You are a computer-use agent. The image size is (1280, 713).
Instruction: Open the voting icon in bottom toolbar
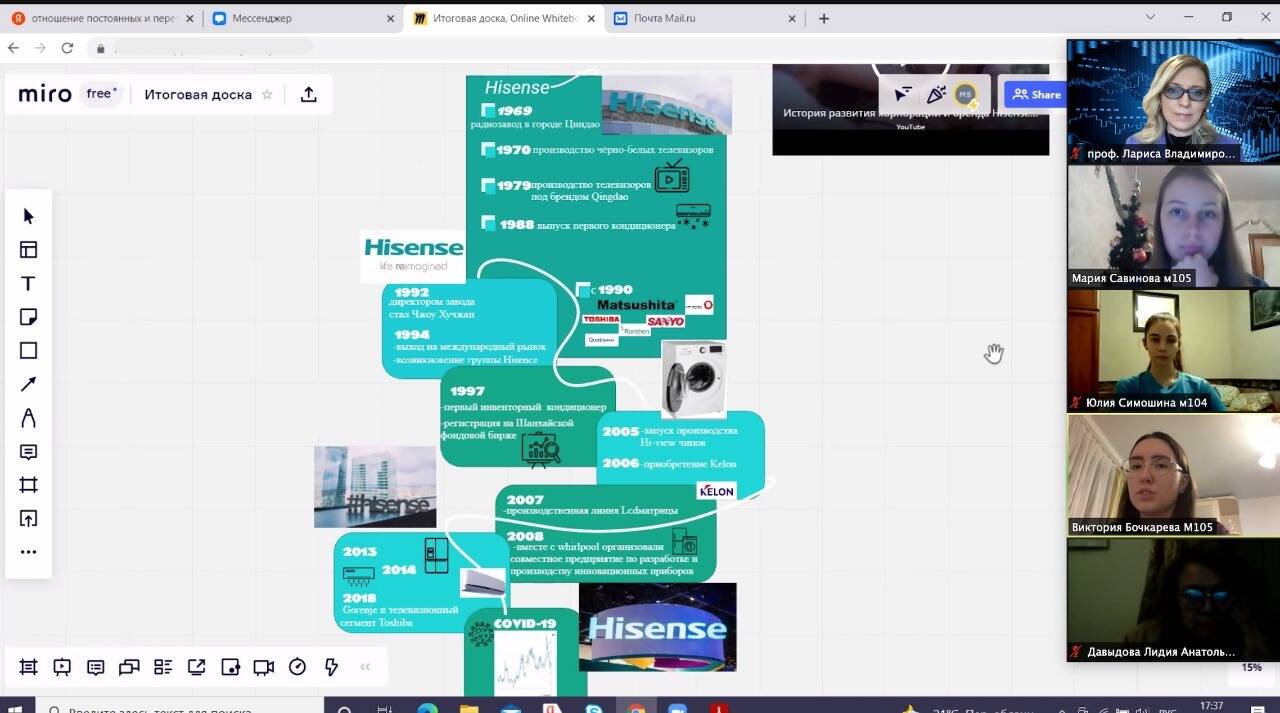pos(230,667)
